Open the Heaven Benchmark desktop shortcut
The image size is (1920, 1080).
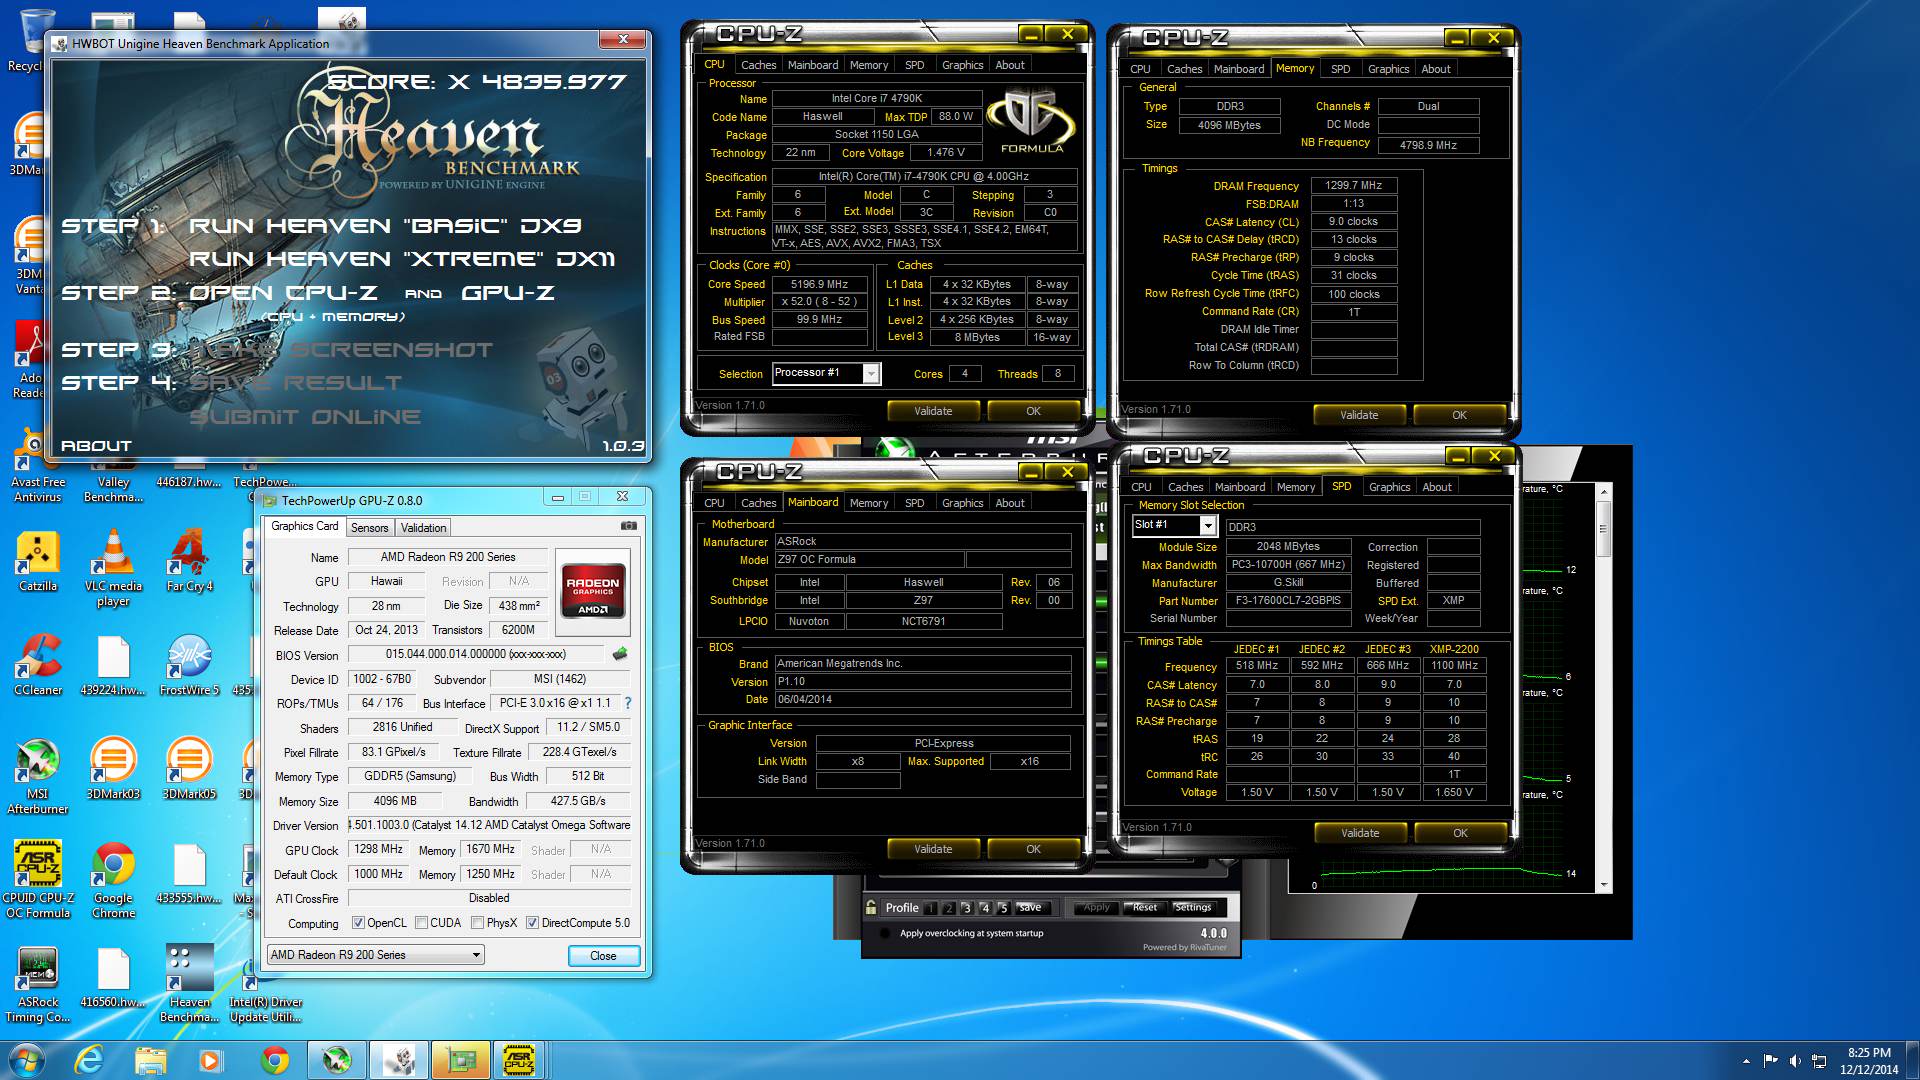tap(189, 984)
